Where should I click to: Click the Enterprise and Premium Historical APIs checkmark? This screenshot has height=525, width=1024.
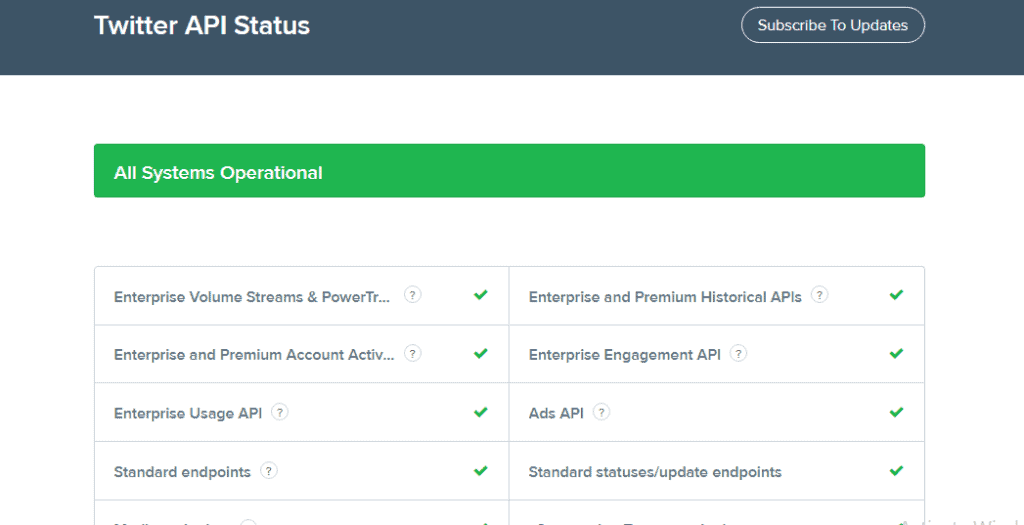click(x=897, y=295)
